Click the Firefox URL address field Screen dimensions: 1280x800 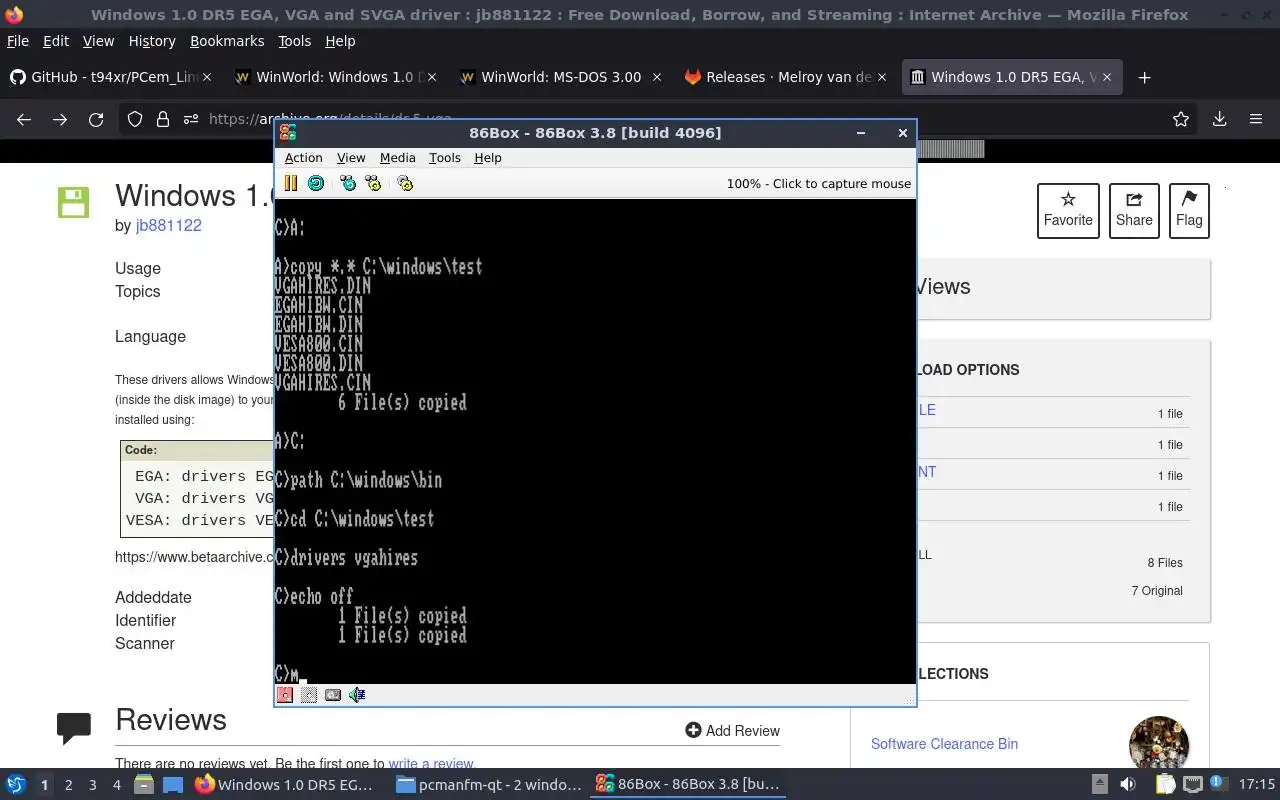click(x=660, y=119)
